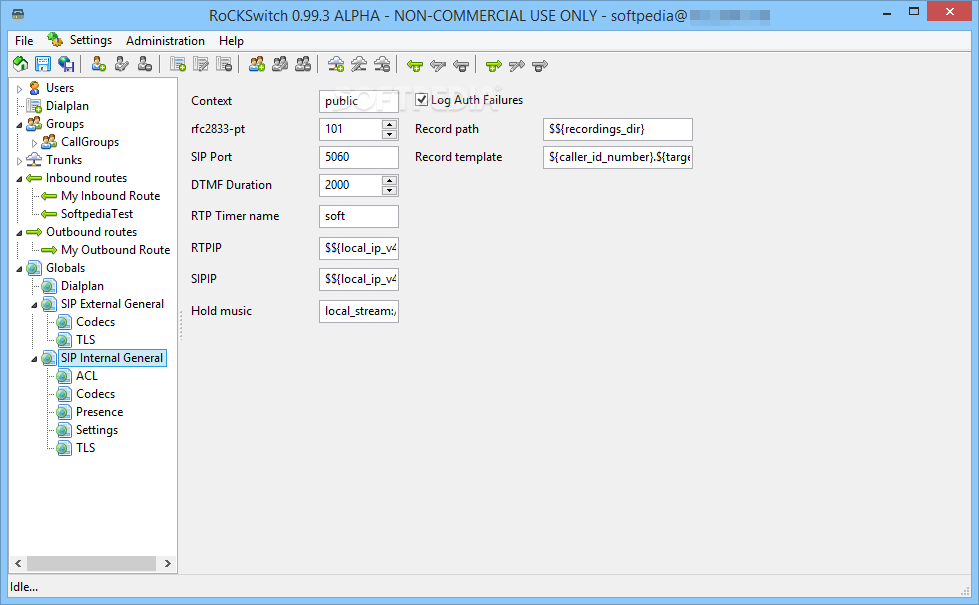This screenshot has height=605, width=979.
Task: Decrease the DTMF Duration value
Action: 390,190
